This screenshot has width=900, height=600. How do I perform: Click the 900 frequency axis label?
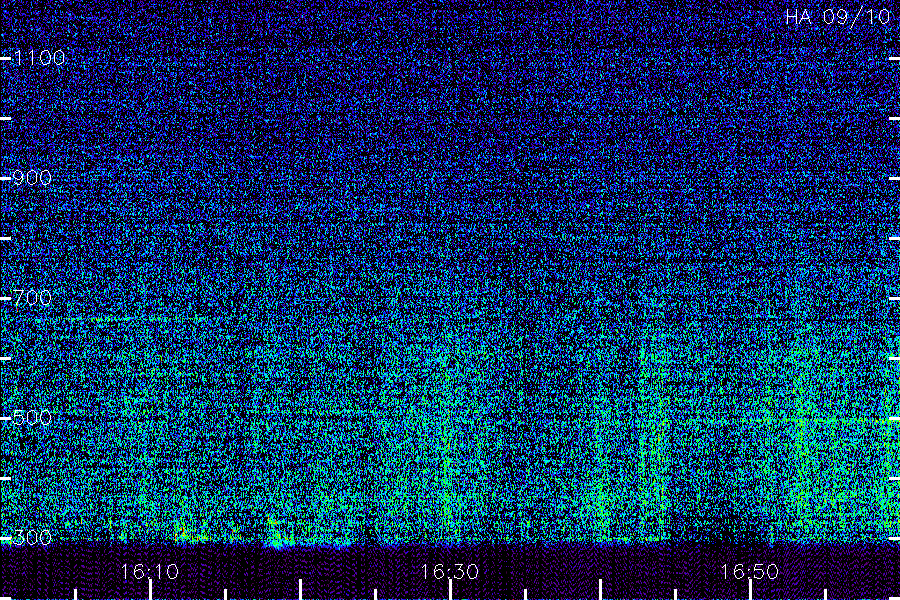click(32, 178)
